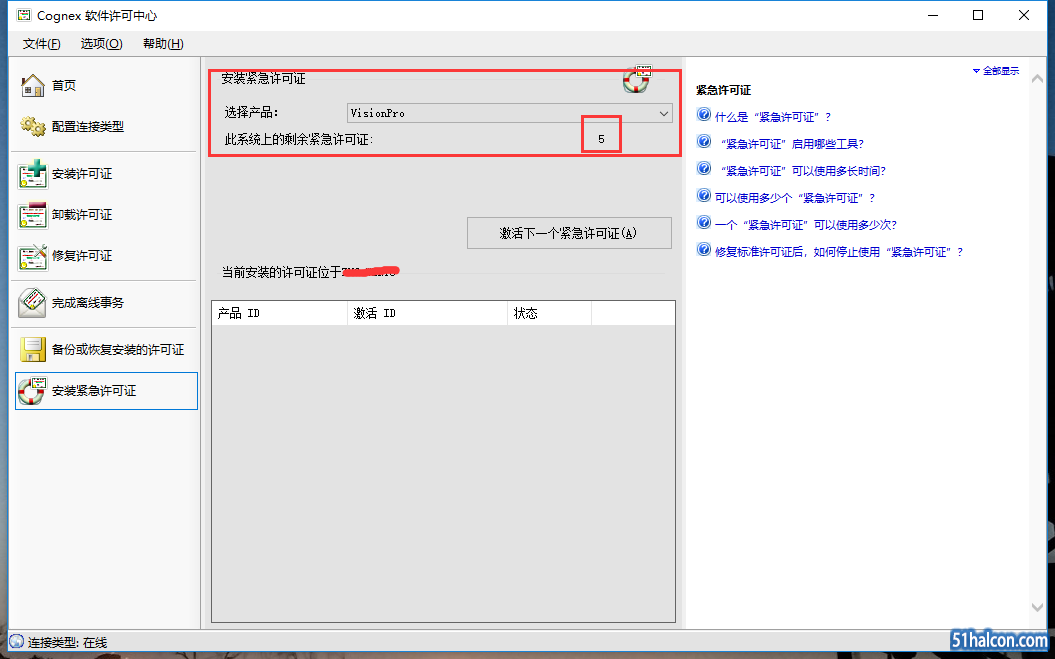Click the 完成离线事务 envelope icon
Screen dimensions: 1055x659
(x=32, y=303)
